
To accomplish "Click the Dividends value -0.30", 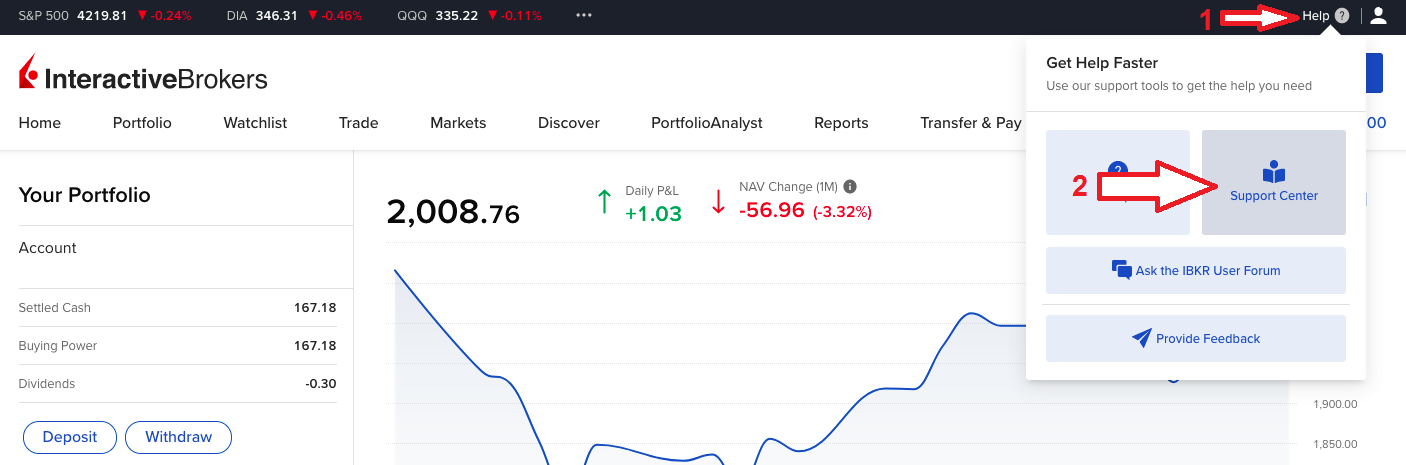I will 321,384.
